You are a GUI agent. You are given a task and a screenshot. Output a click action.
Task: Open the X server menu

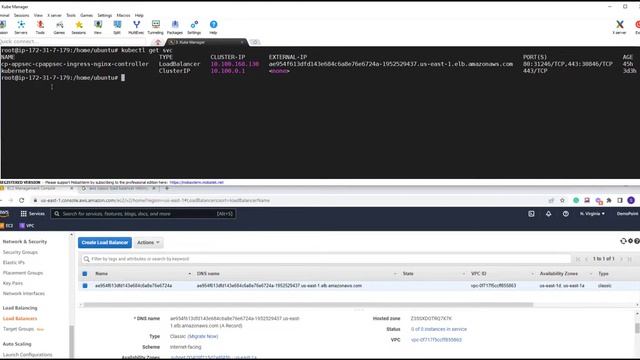pos(54,15)
